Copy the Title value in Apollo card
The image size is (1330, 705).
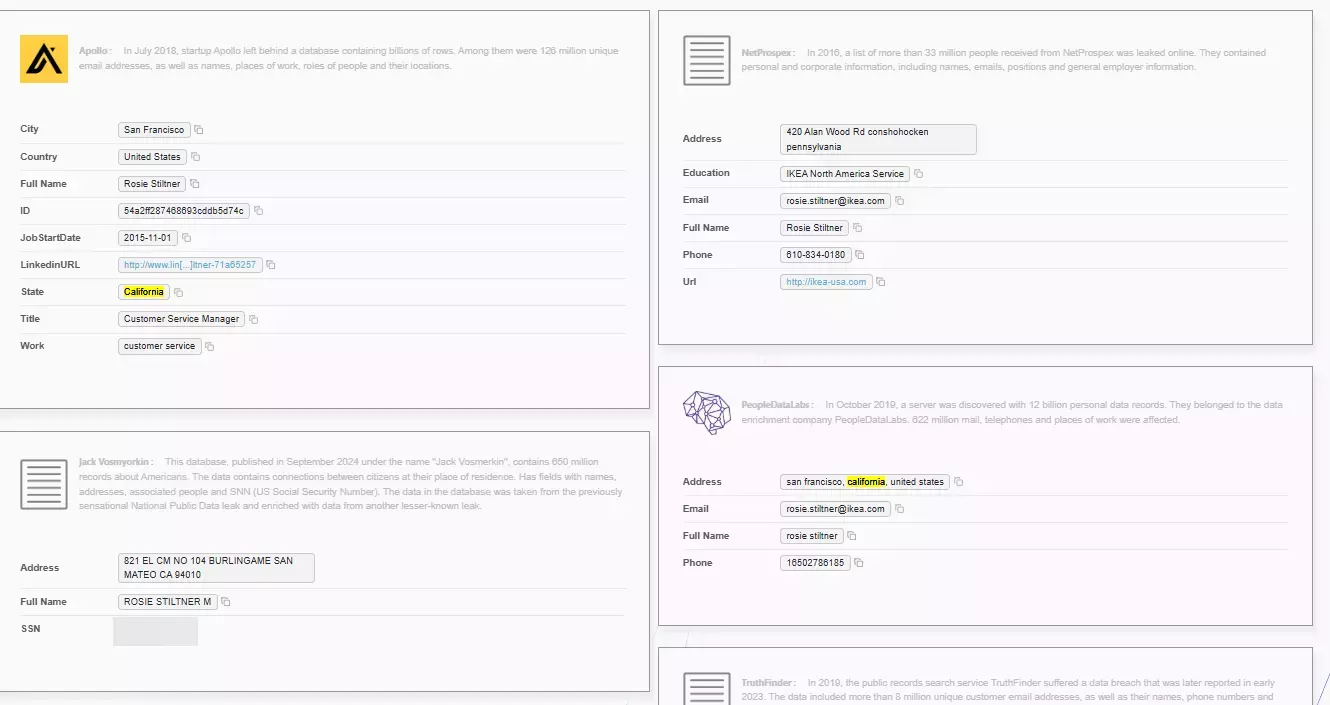[253, 319]
